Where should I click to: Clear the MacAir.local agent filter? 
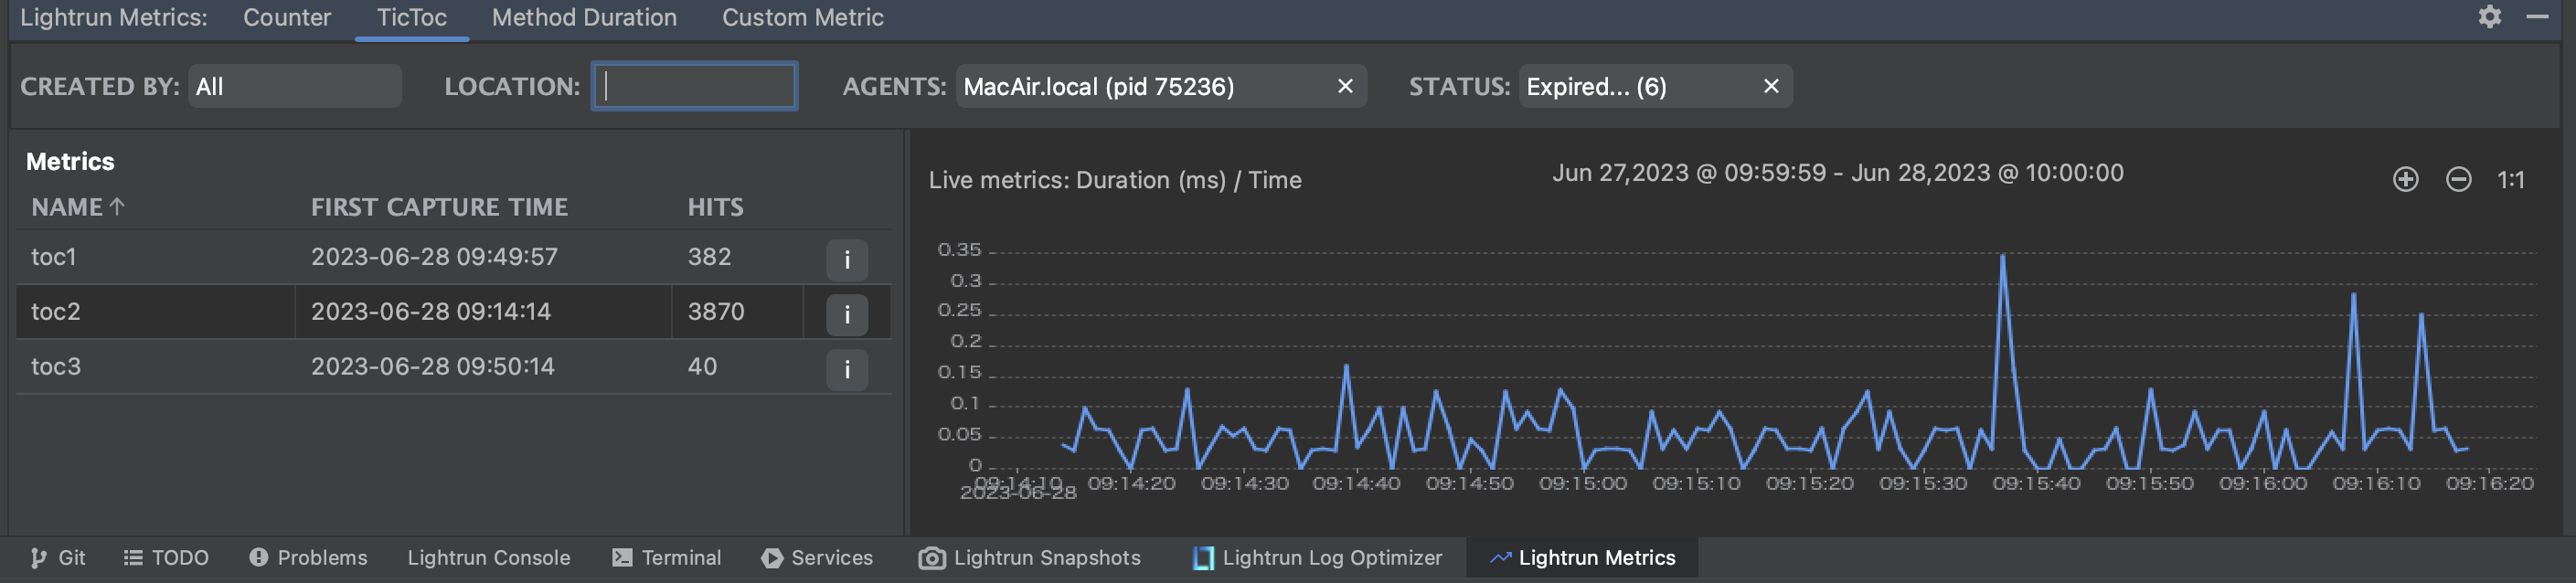[x=1345, y=87]
